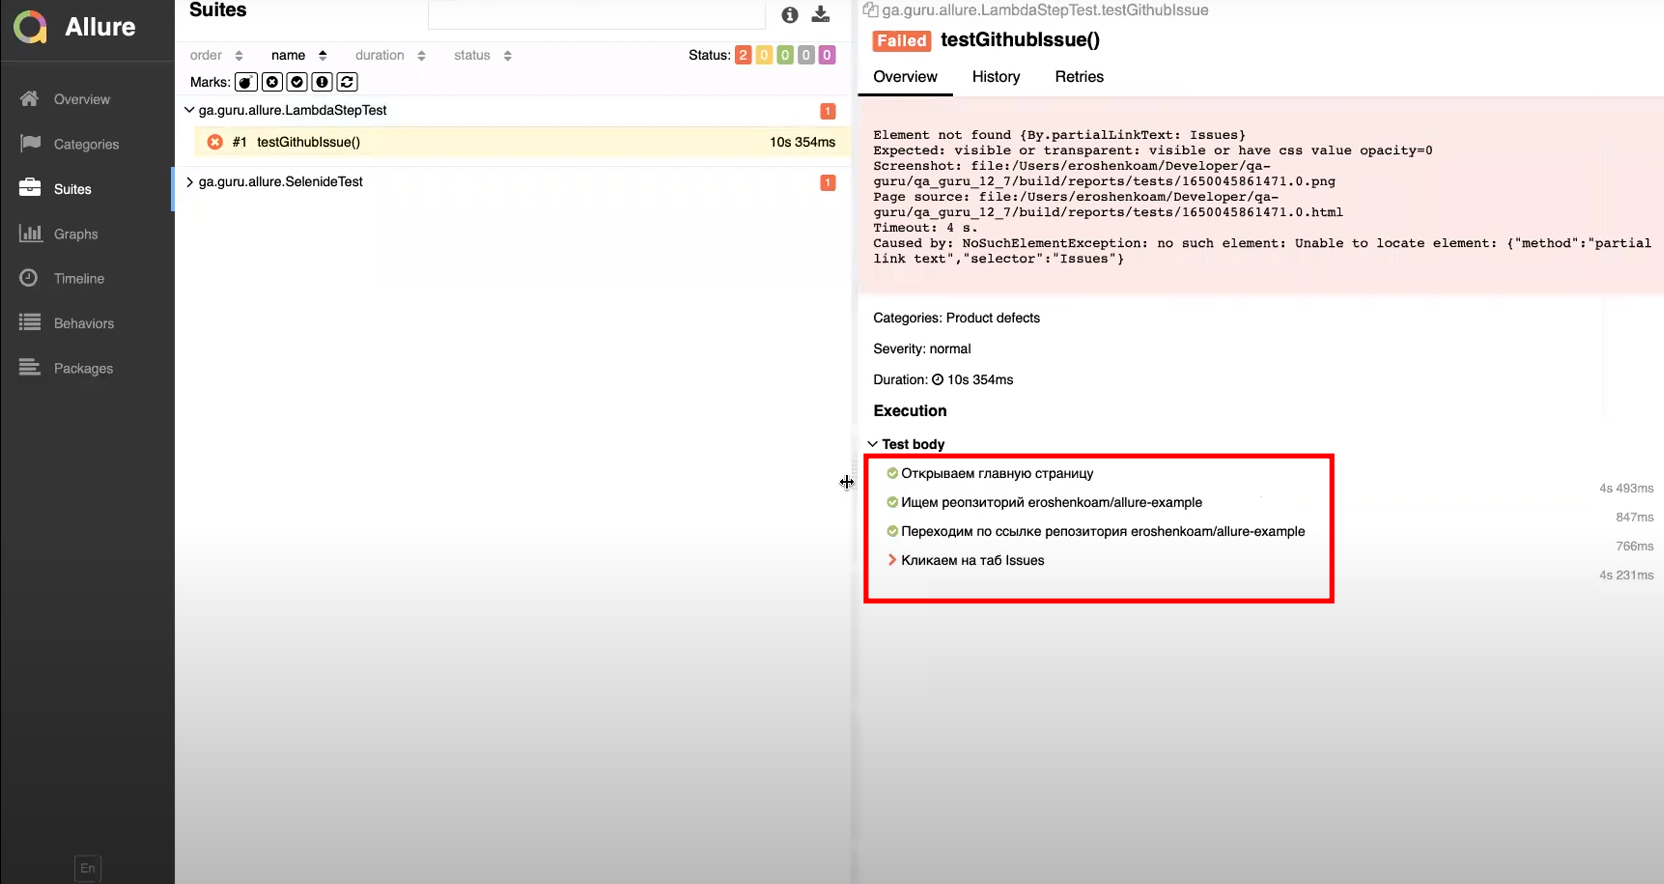Click the Severity: normal text
1664x884 pixels.
pyautogui.click(x=922, y=349)
